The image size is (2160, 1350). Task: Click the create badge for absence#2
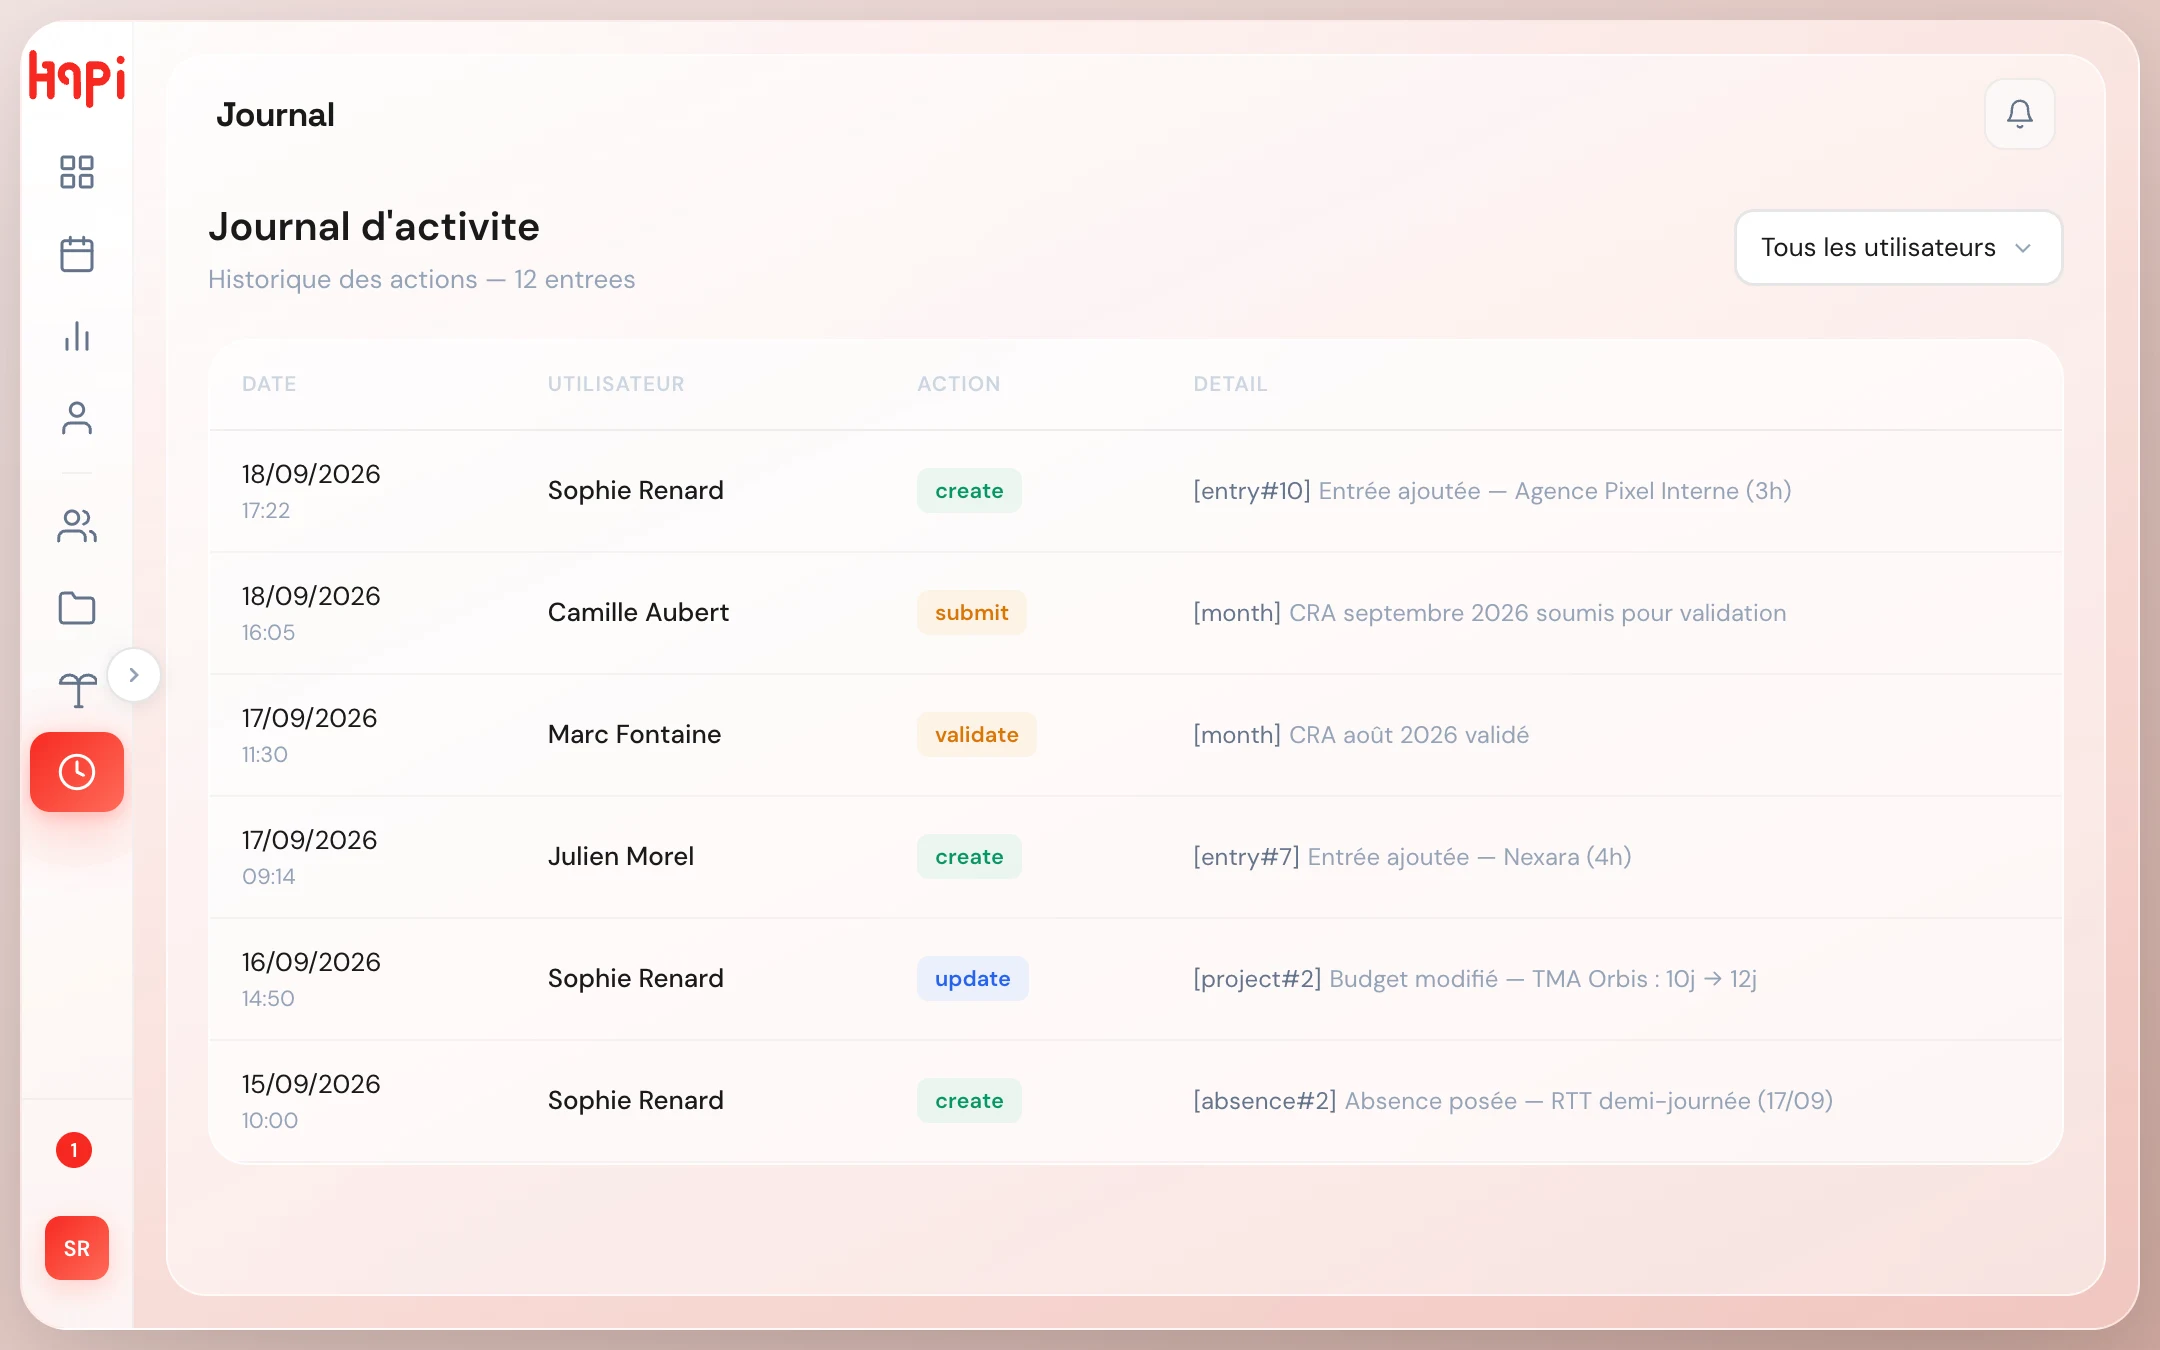point(969,1101)
